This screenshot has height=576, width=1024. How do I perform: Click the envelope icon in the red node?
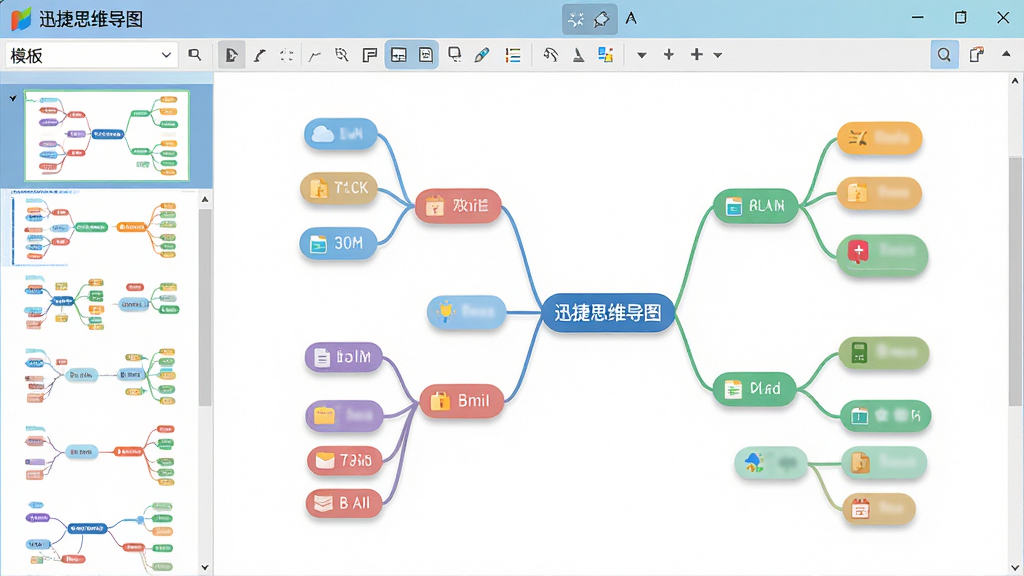(325, 461)
